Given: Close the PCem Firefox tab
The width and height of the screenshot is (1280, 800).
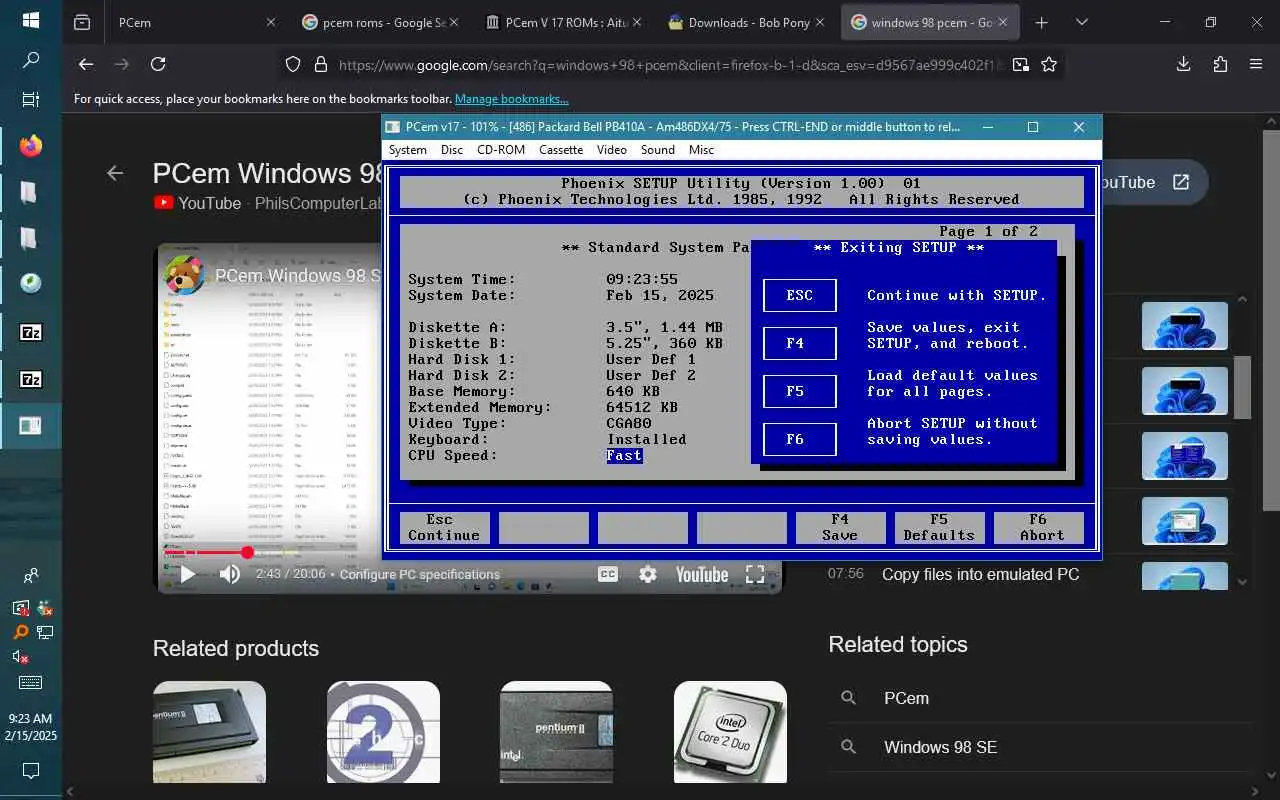Looking at the screenshot, I should [x=270, y=22].
